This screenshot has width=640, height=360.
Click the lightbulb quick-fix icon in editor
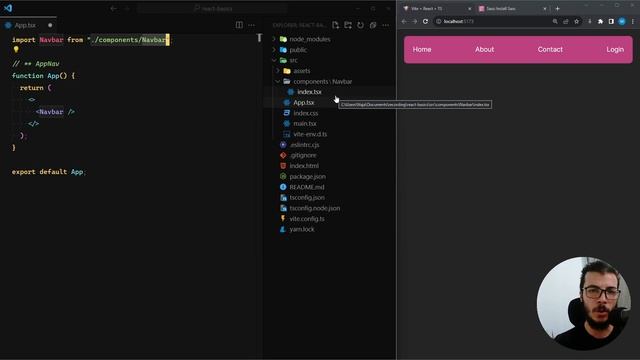(16, 49)
